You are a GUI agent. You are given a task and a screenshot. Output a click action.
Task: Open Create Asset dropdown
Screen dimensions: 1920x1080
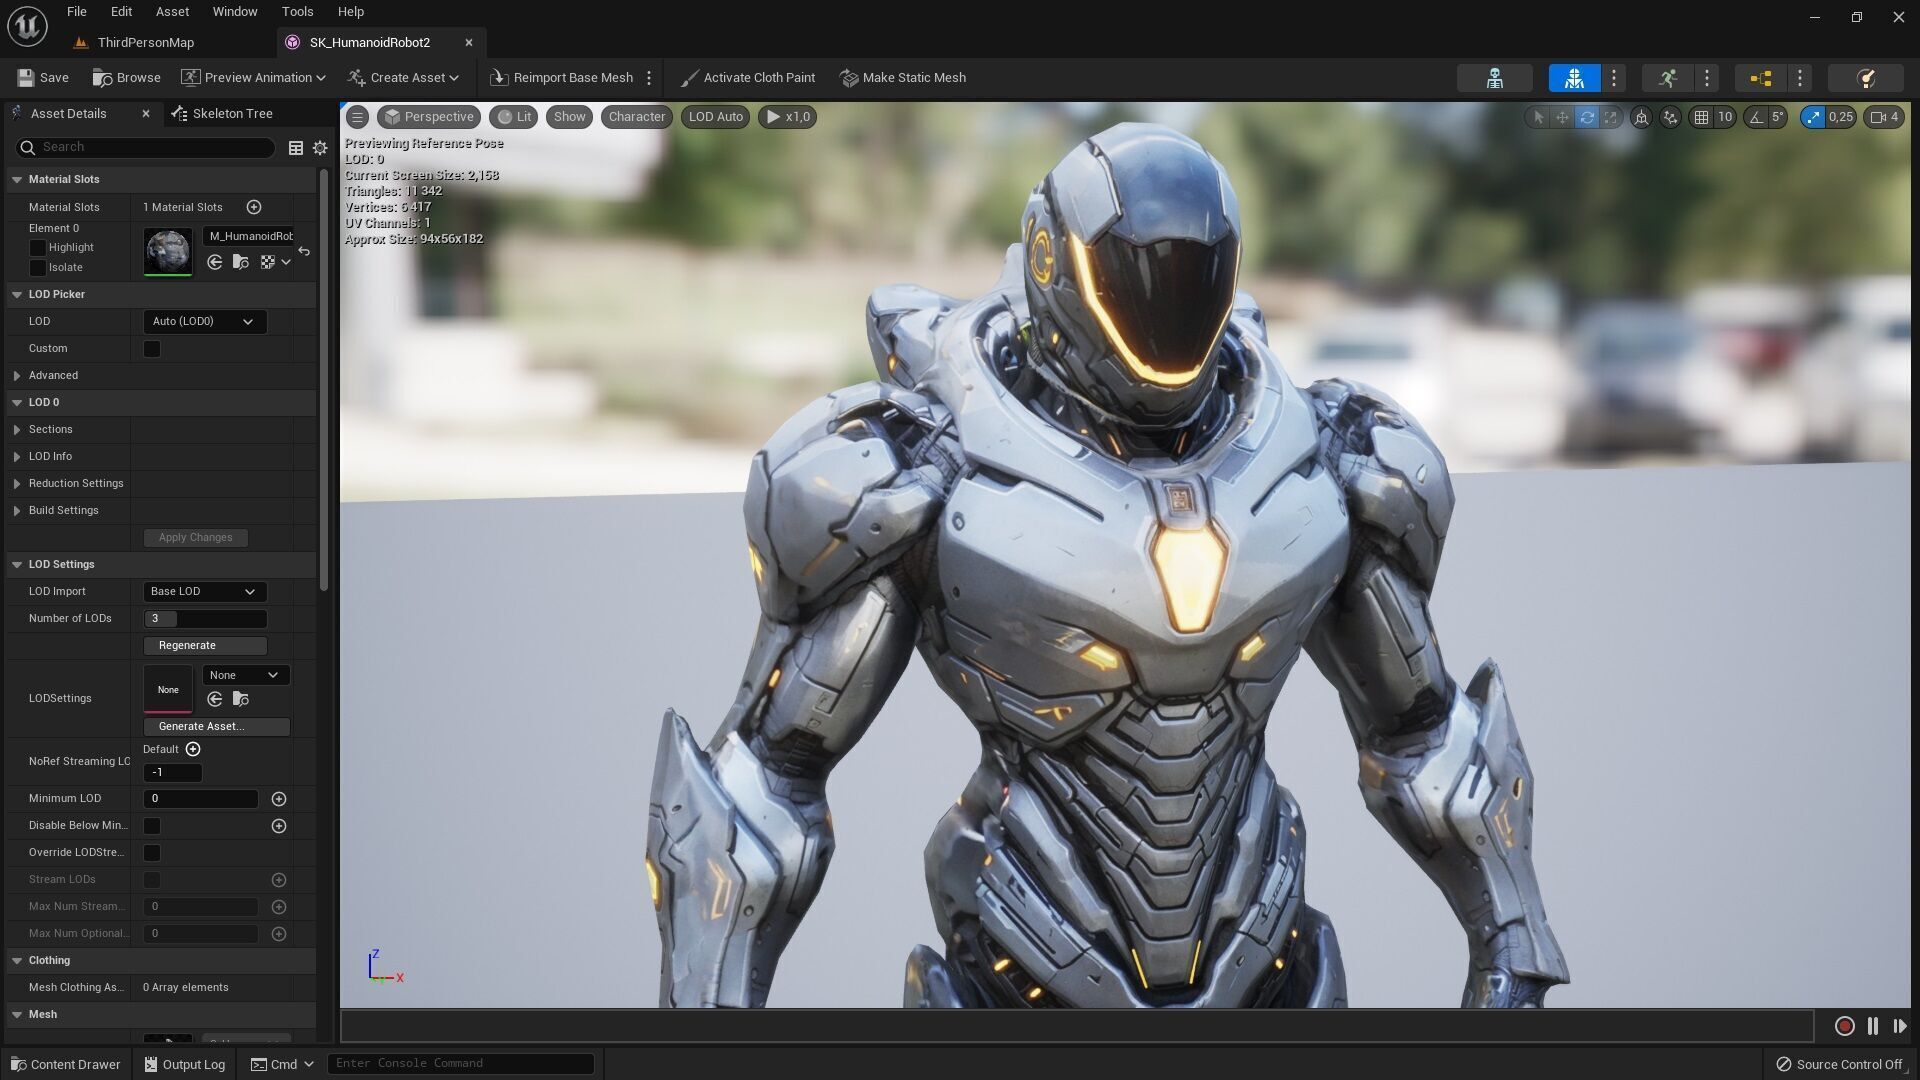click(403, 77)
